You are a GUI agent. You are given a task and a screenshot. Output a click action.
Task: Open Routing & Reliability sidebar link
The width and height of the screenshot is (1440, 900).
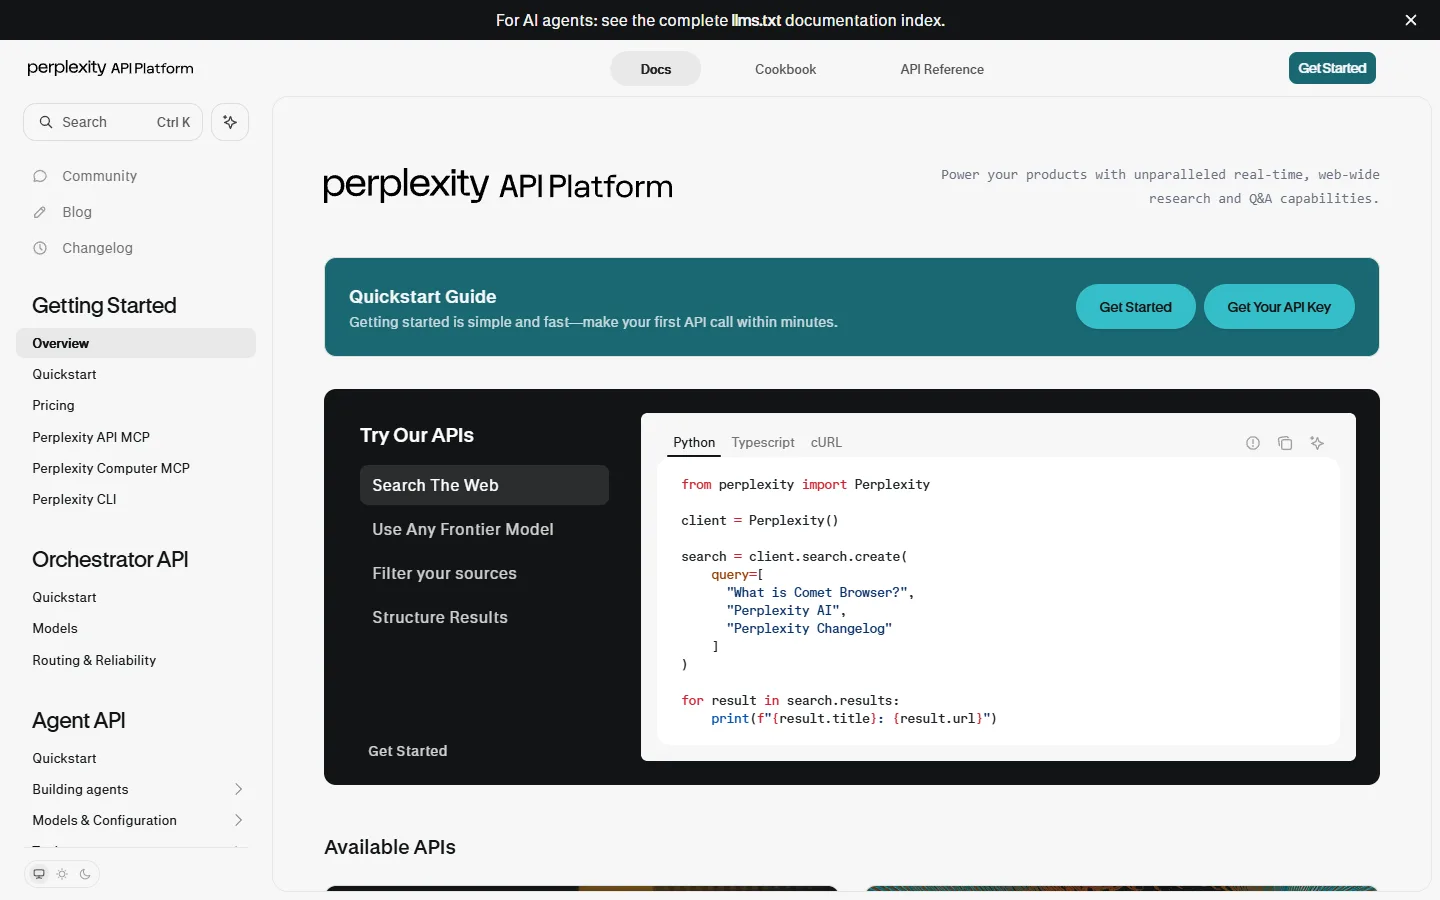pyautogui.click(x=136, y=660)
